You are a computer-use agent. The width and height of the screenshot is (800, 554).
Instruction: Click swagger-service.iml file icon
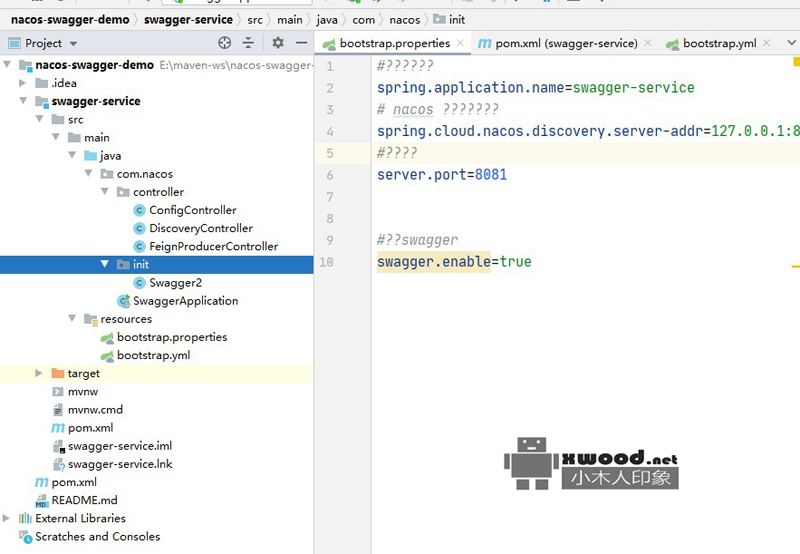tap(59, 446)
